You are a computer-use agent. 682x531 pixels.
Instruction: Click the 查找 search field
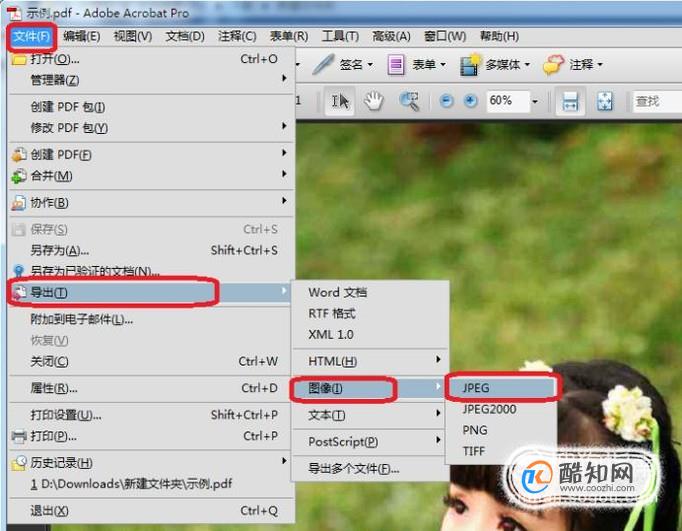(656, 102)
